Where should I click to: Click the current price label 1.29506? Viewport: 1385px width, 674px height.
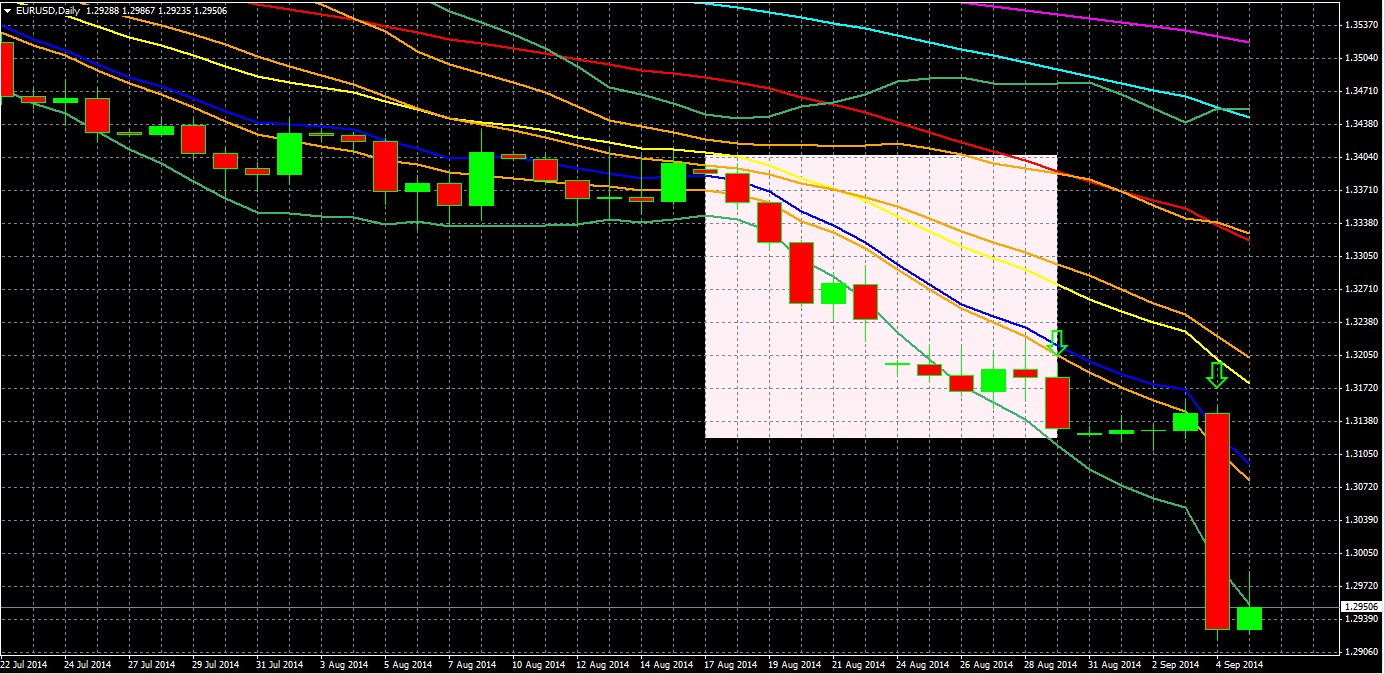(1362, 607)
